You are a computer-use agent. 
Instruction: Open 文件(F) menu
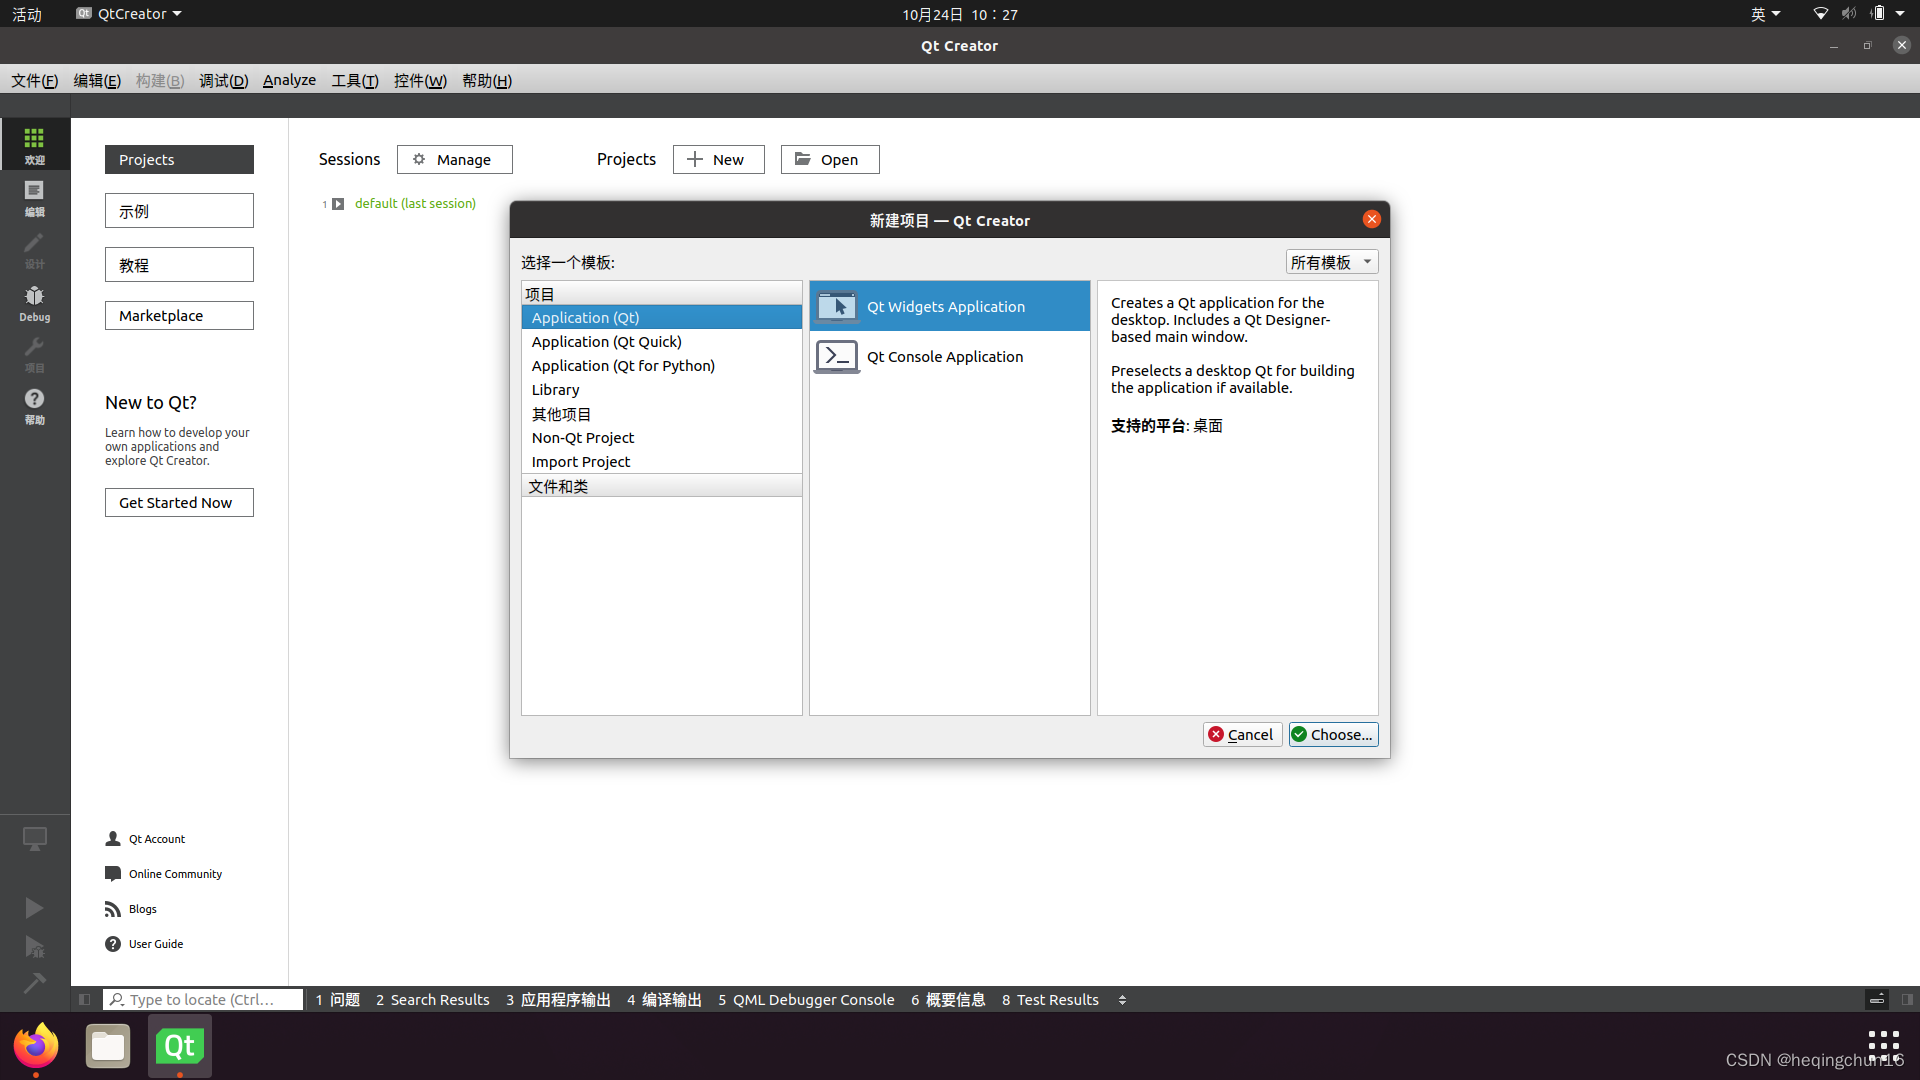point(35,80)
